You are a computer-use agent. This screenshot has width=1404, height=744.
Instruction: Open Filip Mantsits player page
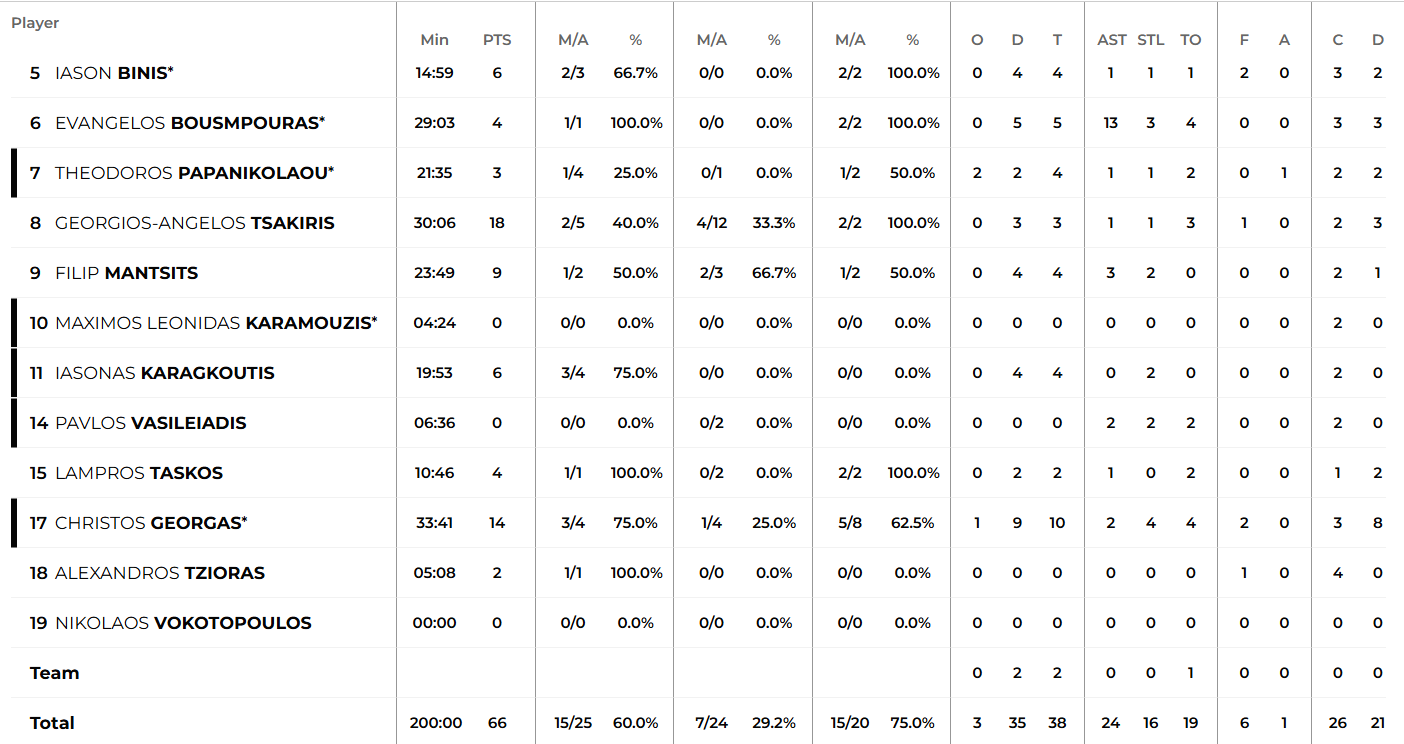point(127,273)
